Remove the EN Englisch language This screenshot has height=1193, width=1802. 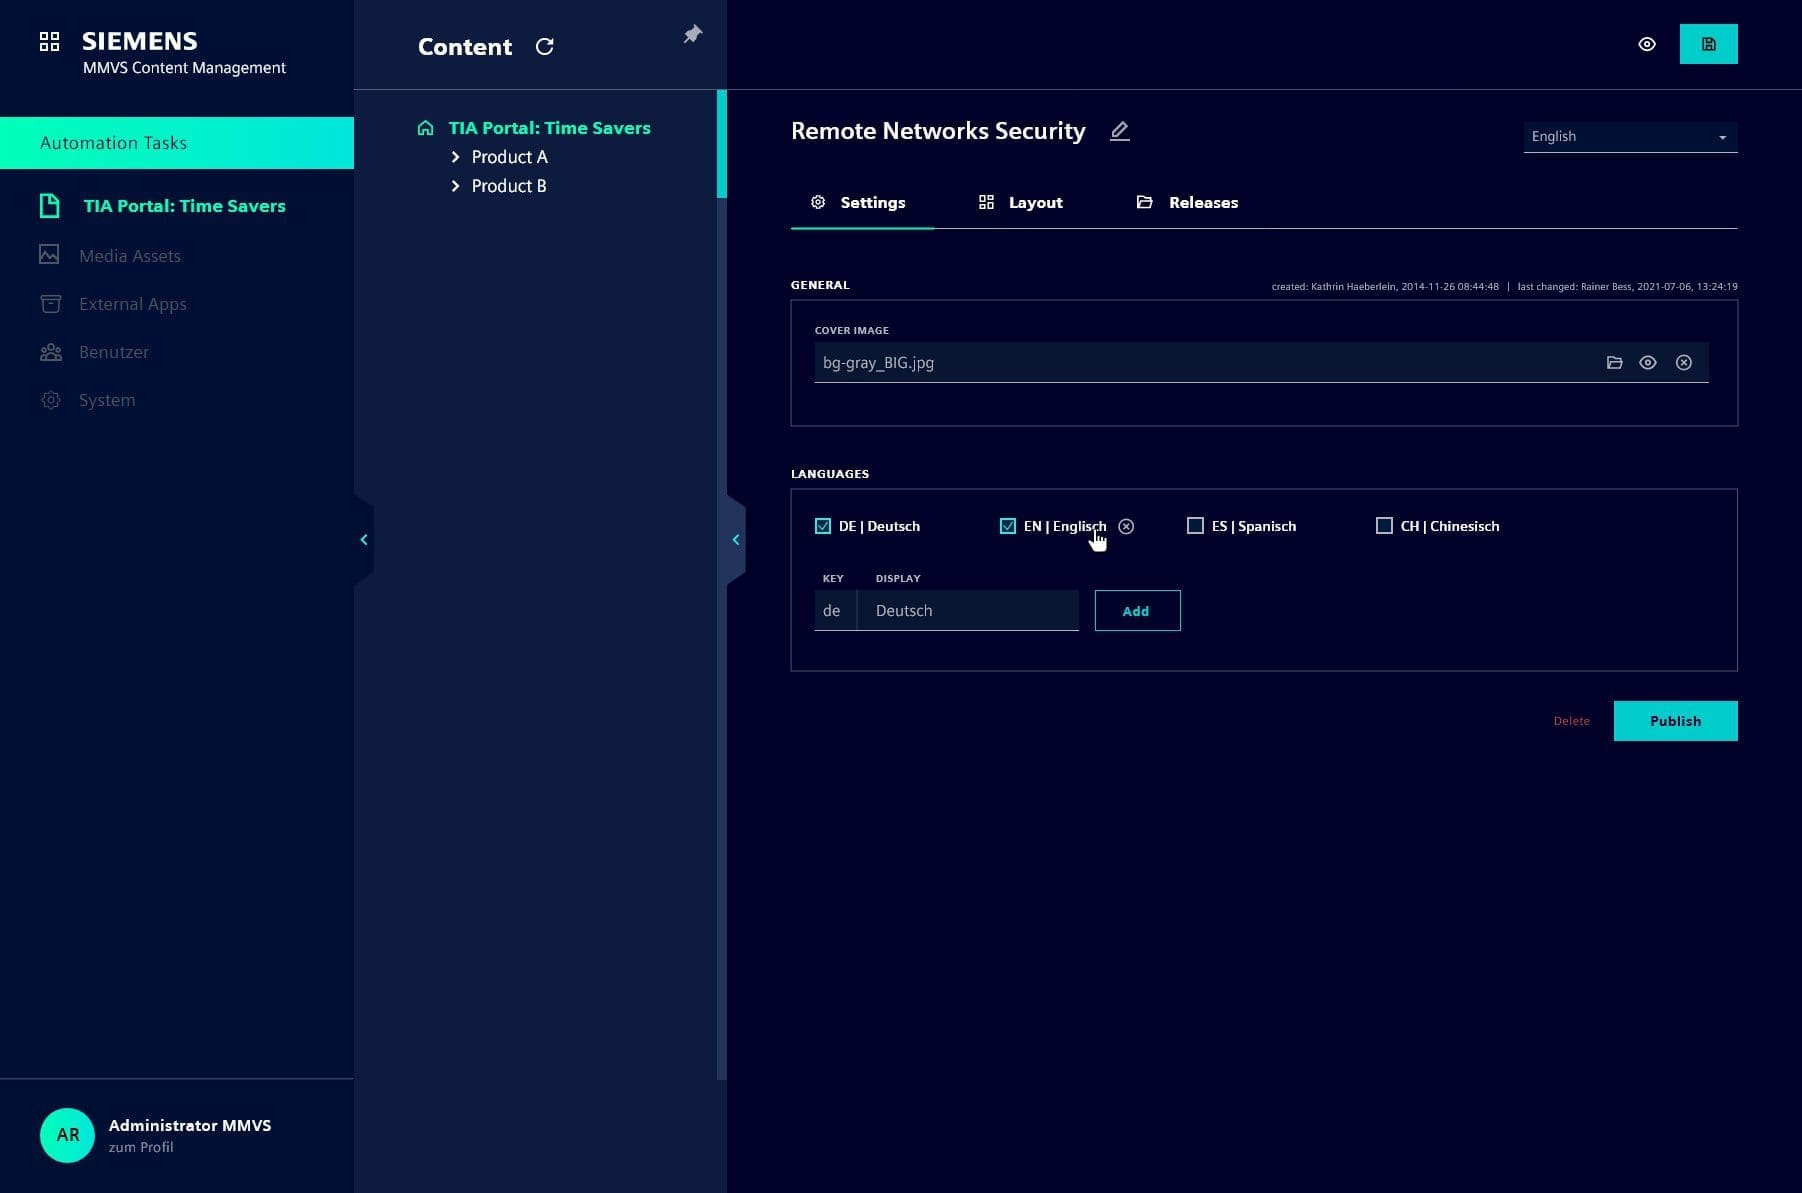click(x=1126, y=526)
